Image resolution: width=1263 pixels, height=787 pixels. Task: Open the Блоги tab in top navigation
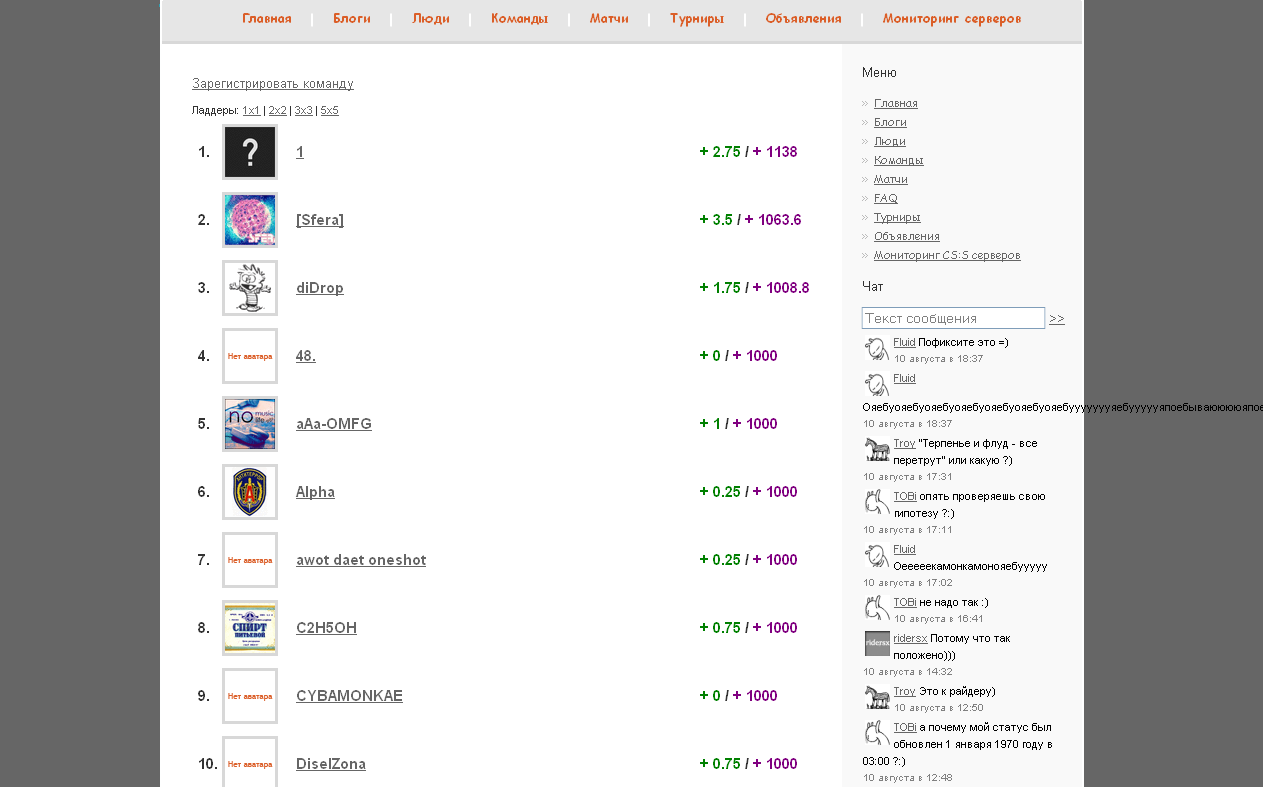352,19
